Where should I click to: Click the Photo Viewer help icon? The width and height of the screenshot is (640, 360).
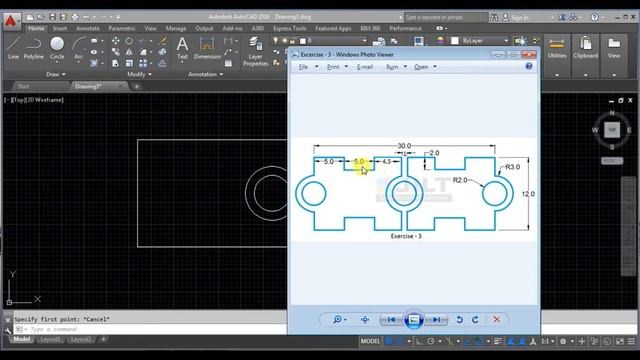[529, 66]
